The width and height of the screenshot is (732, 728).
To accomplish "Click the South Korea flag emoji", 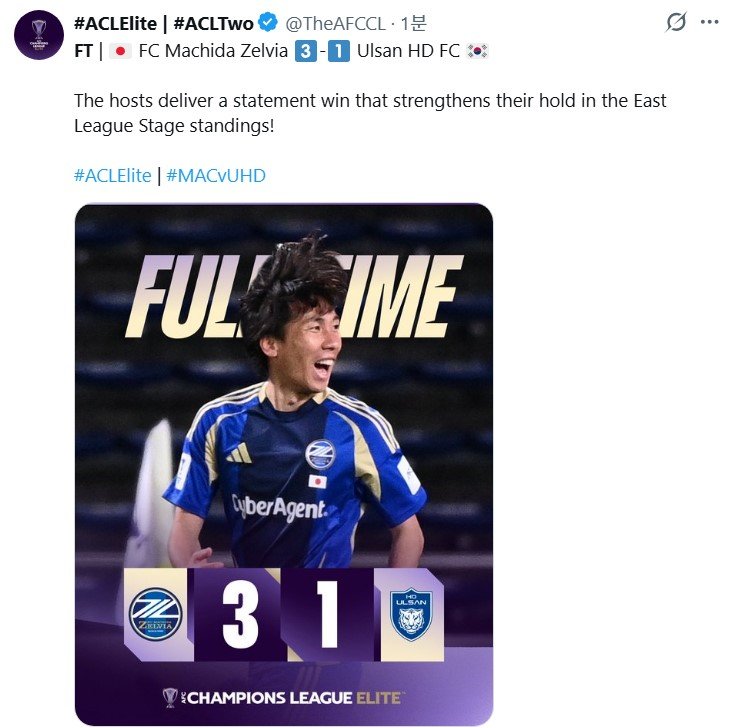I will tap(478, 51).
